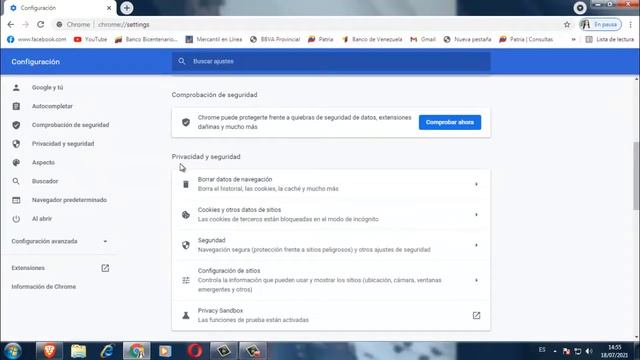Open the Patria bookmark
640x360 pixels.
point(320,39)
